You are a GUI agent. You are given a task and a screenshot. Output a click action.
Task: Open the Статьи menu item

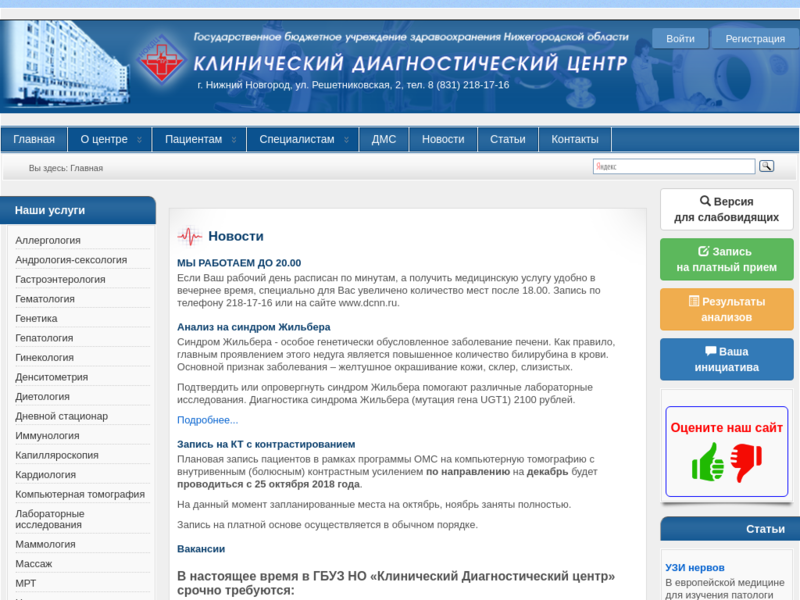[x=508, y=139]
